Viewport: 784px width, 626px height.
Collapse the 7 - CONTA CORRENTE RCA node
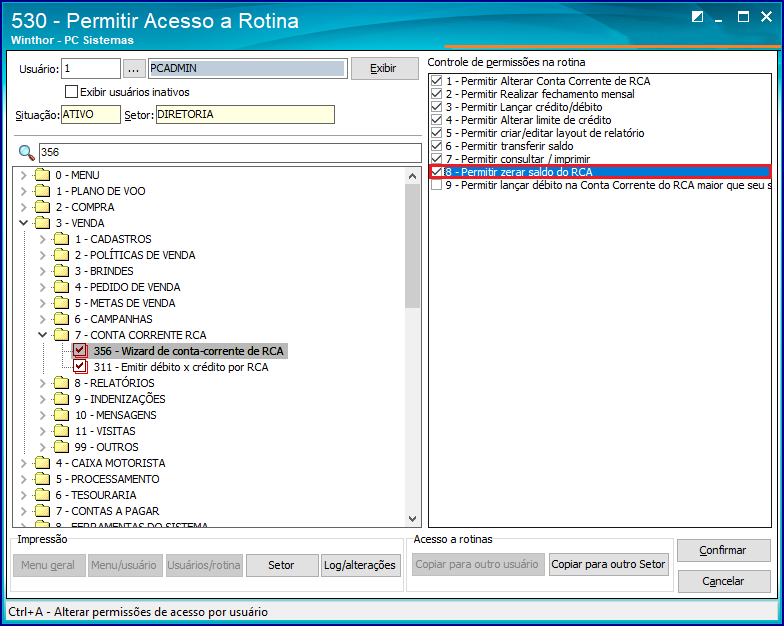[x=42, y=335]
